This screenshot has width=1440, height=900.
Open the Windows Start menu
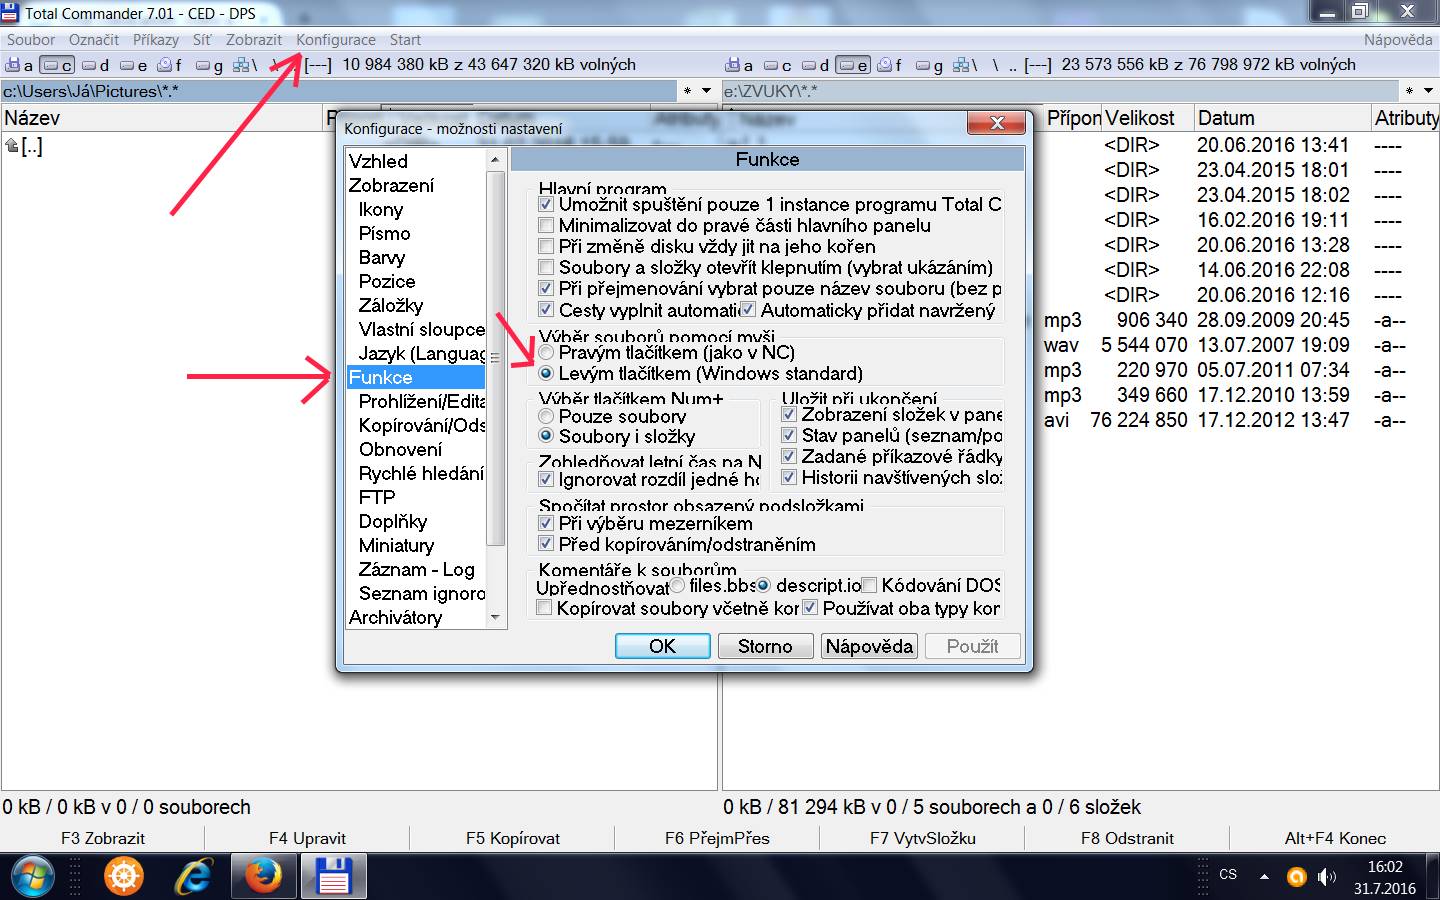[x=31, y=877]
